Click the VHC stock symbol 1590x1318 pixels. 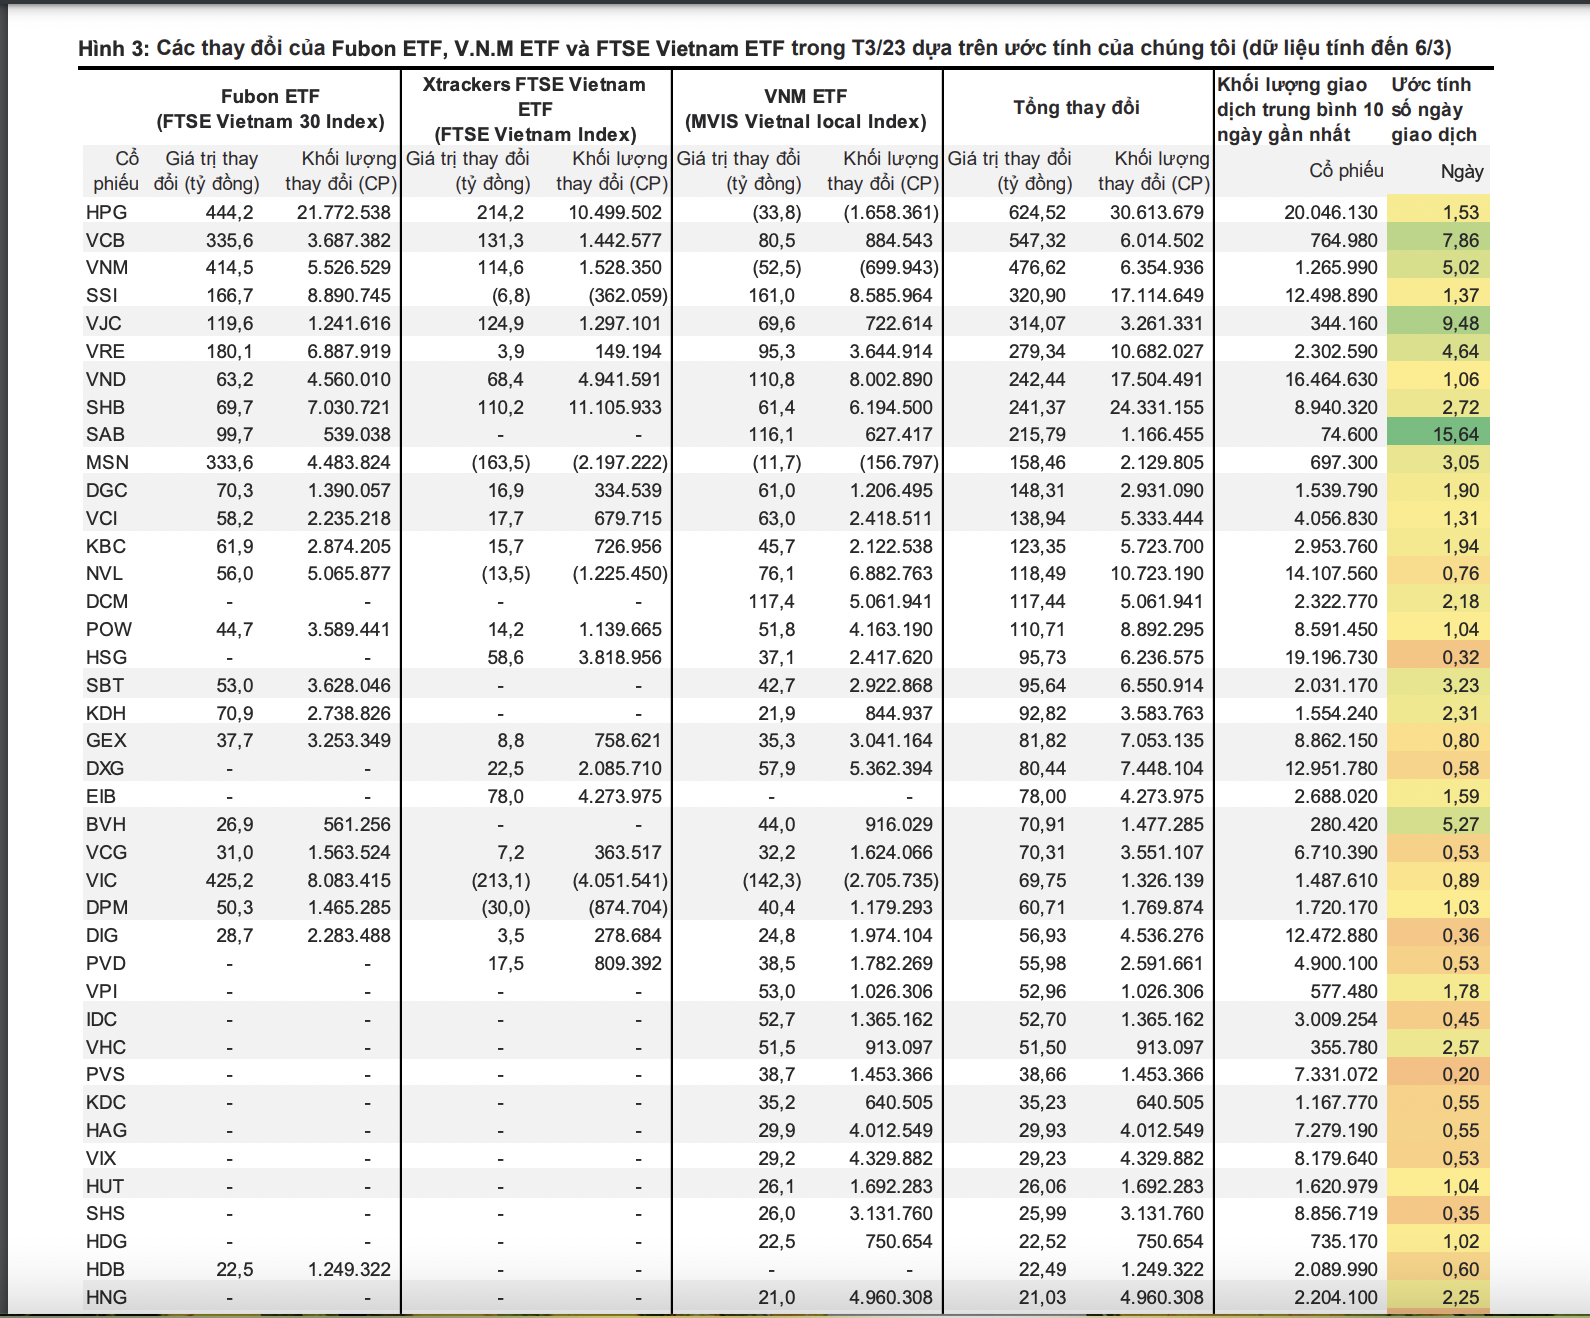(x=106, y=1047)
